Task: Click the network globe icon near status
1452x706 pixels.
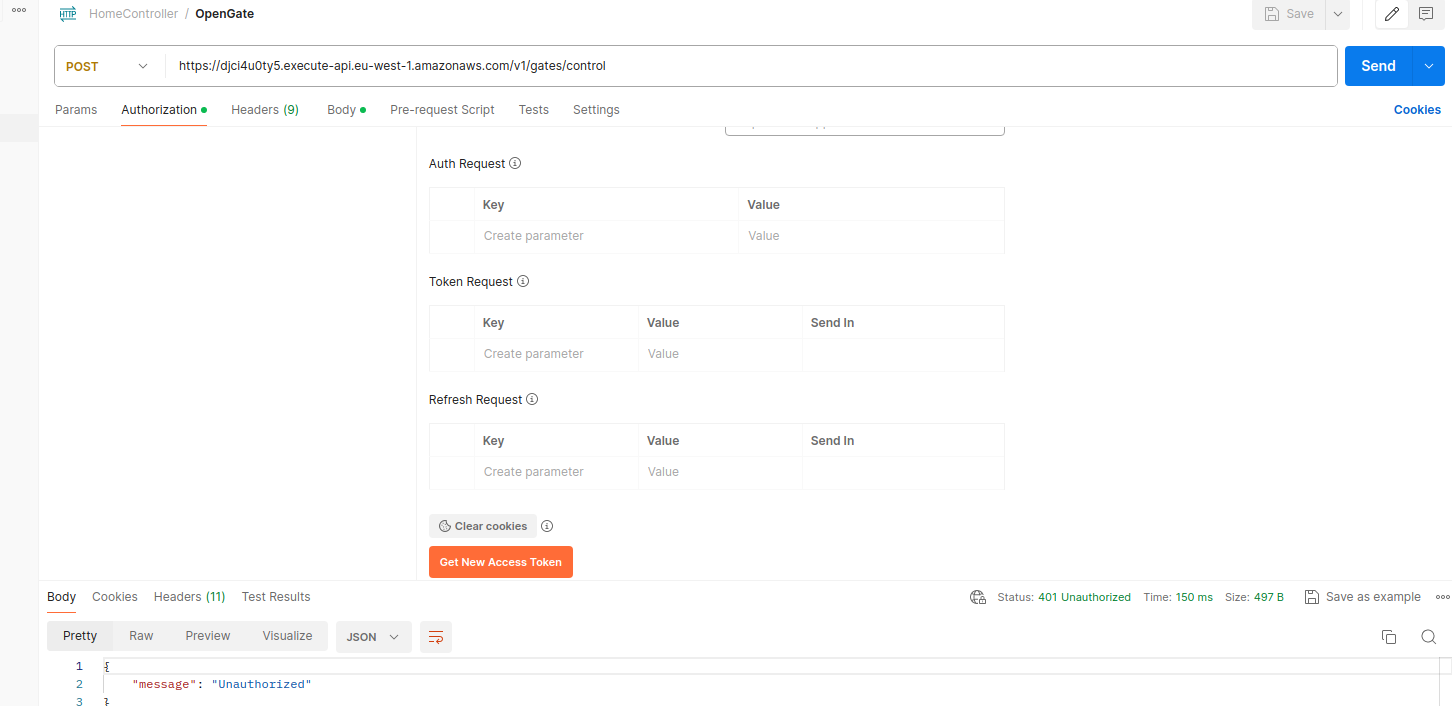Action: (978, 597)
